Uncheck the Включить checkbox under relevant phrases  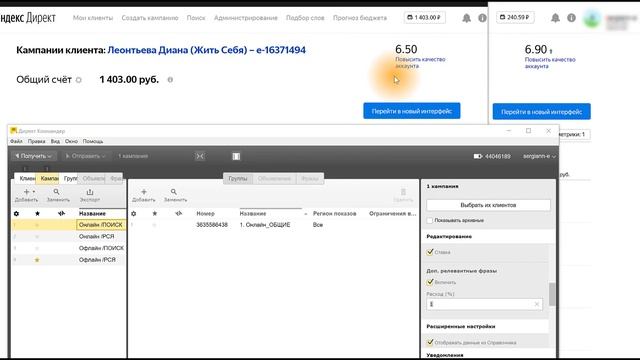[x=430, y=282]
